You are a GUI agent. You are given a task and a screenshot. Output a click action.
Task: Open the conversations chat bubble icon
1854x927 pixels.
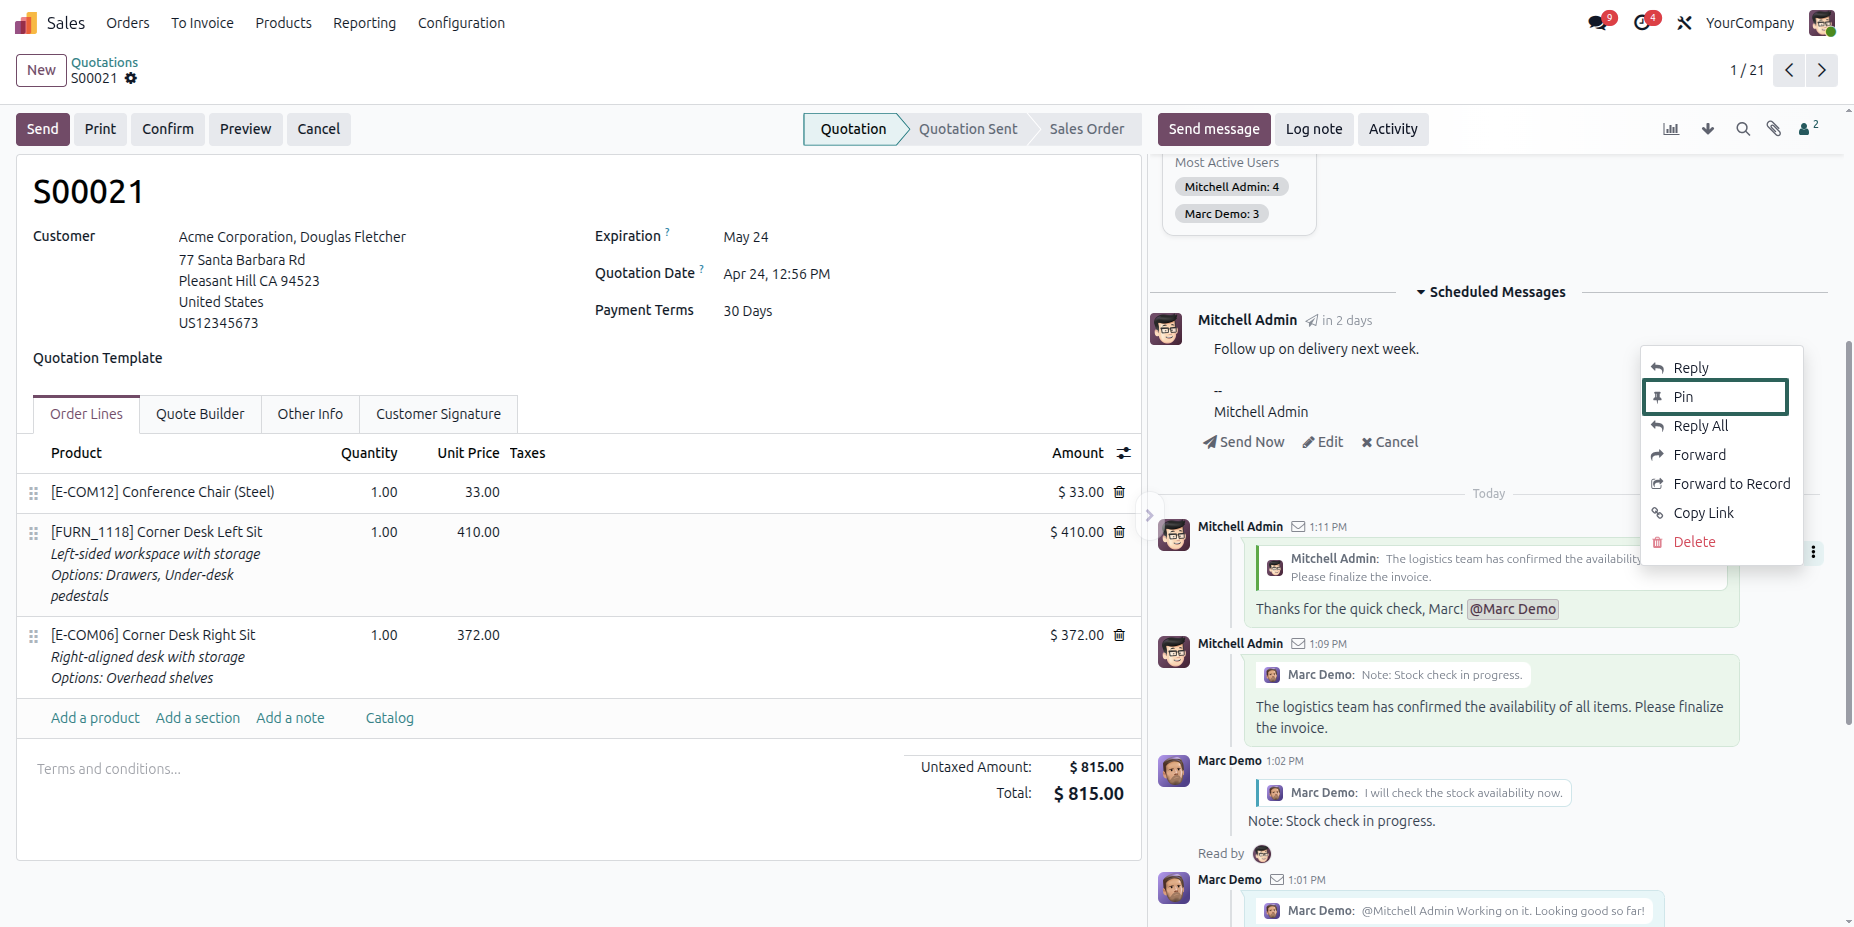click(1597, 23)
